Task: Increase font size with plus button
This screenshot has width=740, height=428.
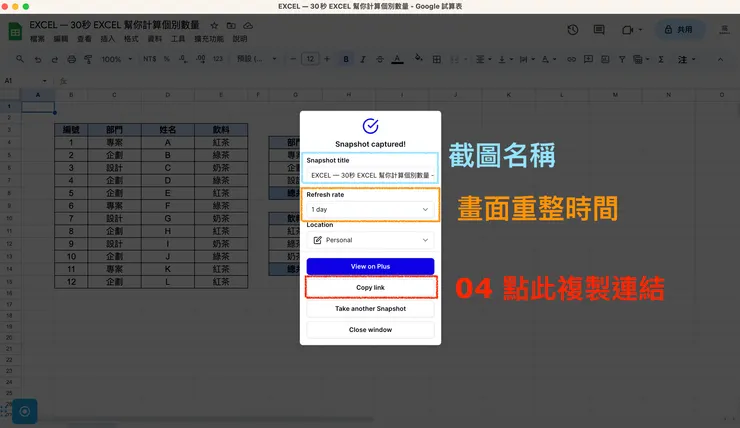Action: [327, 59]
